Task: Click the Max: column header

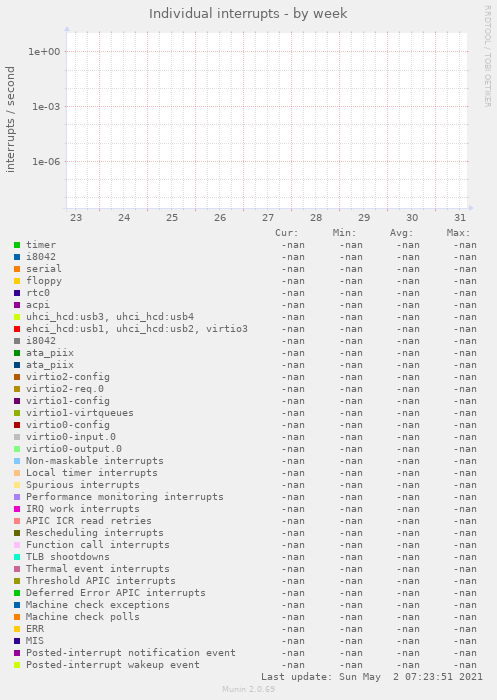Action: [x=458, y=233]
